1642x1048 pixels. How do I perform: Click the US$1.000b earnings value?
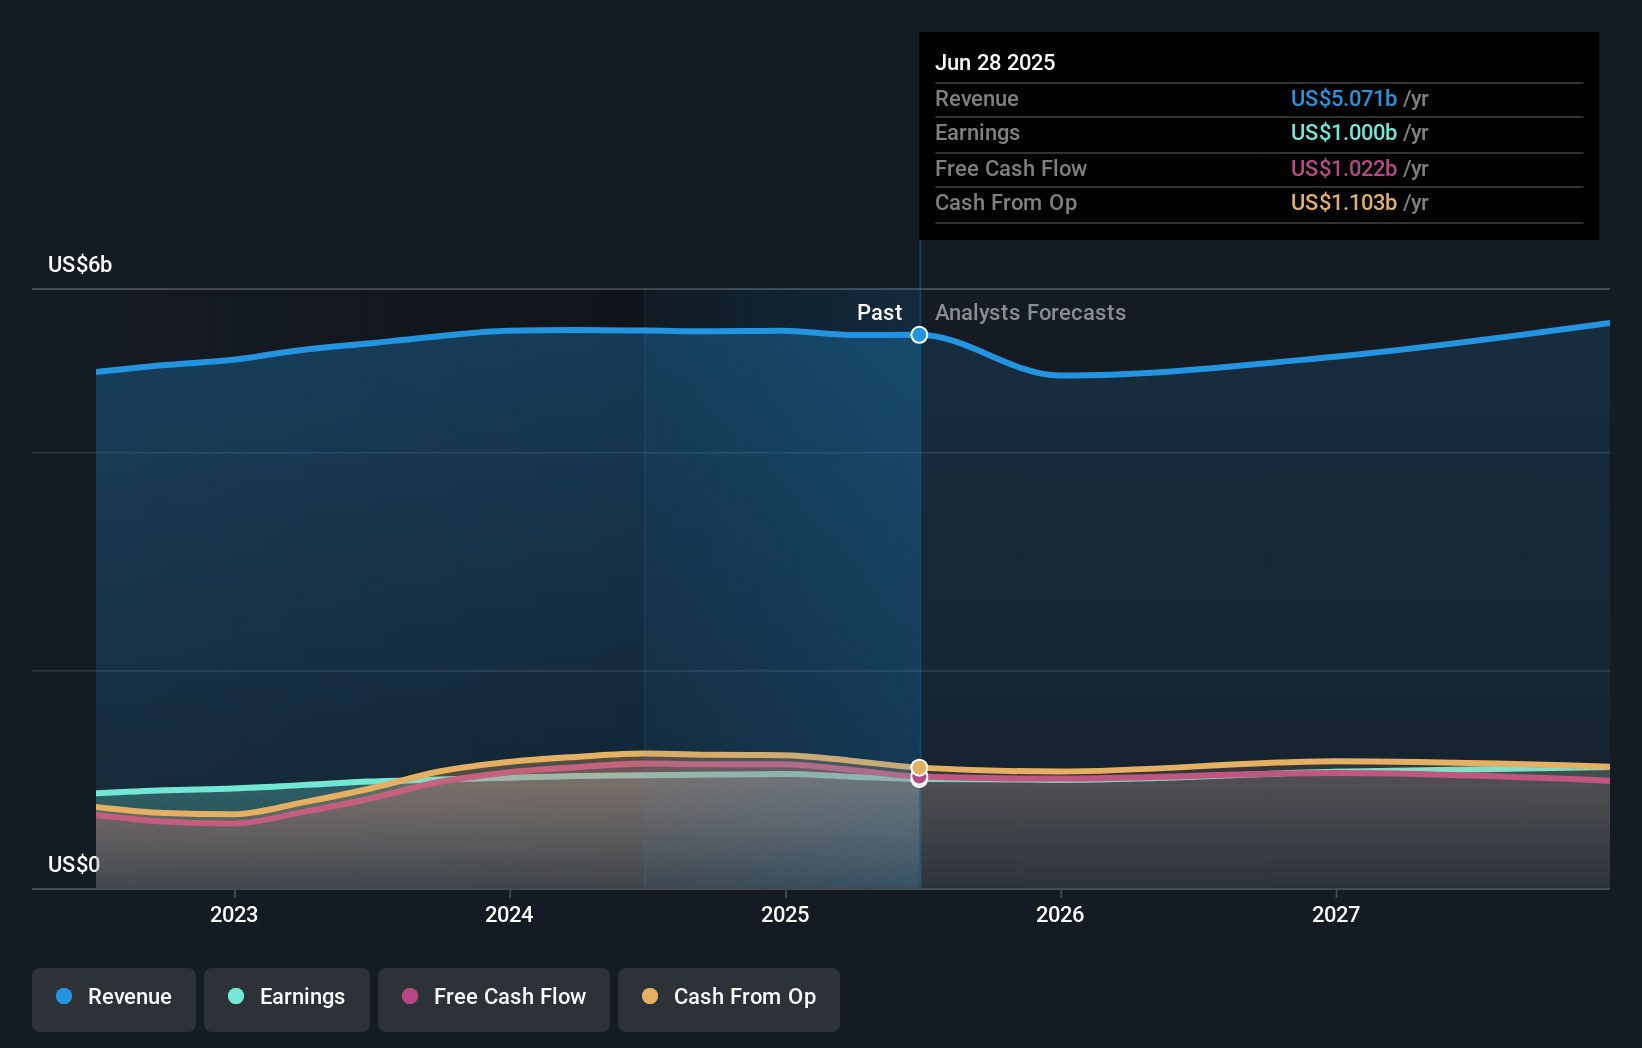tap(1343, 132)
